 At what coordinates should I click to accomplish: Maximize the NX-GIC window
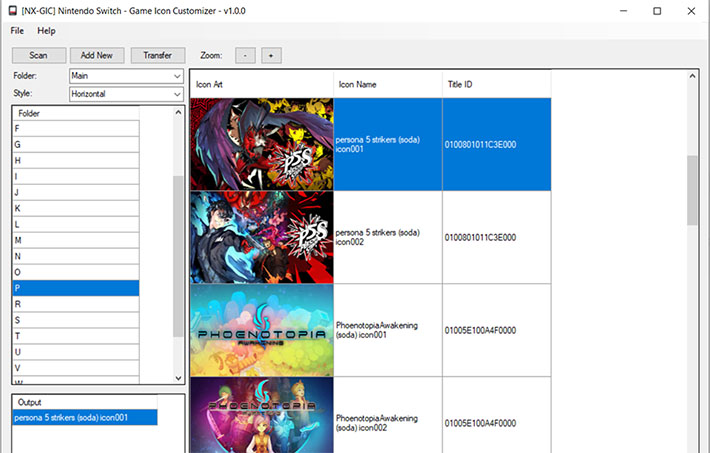[657, 11]
